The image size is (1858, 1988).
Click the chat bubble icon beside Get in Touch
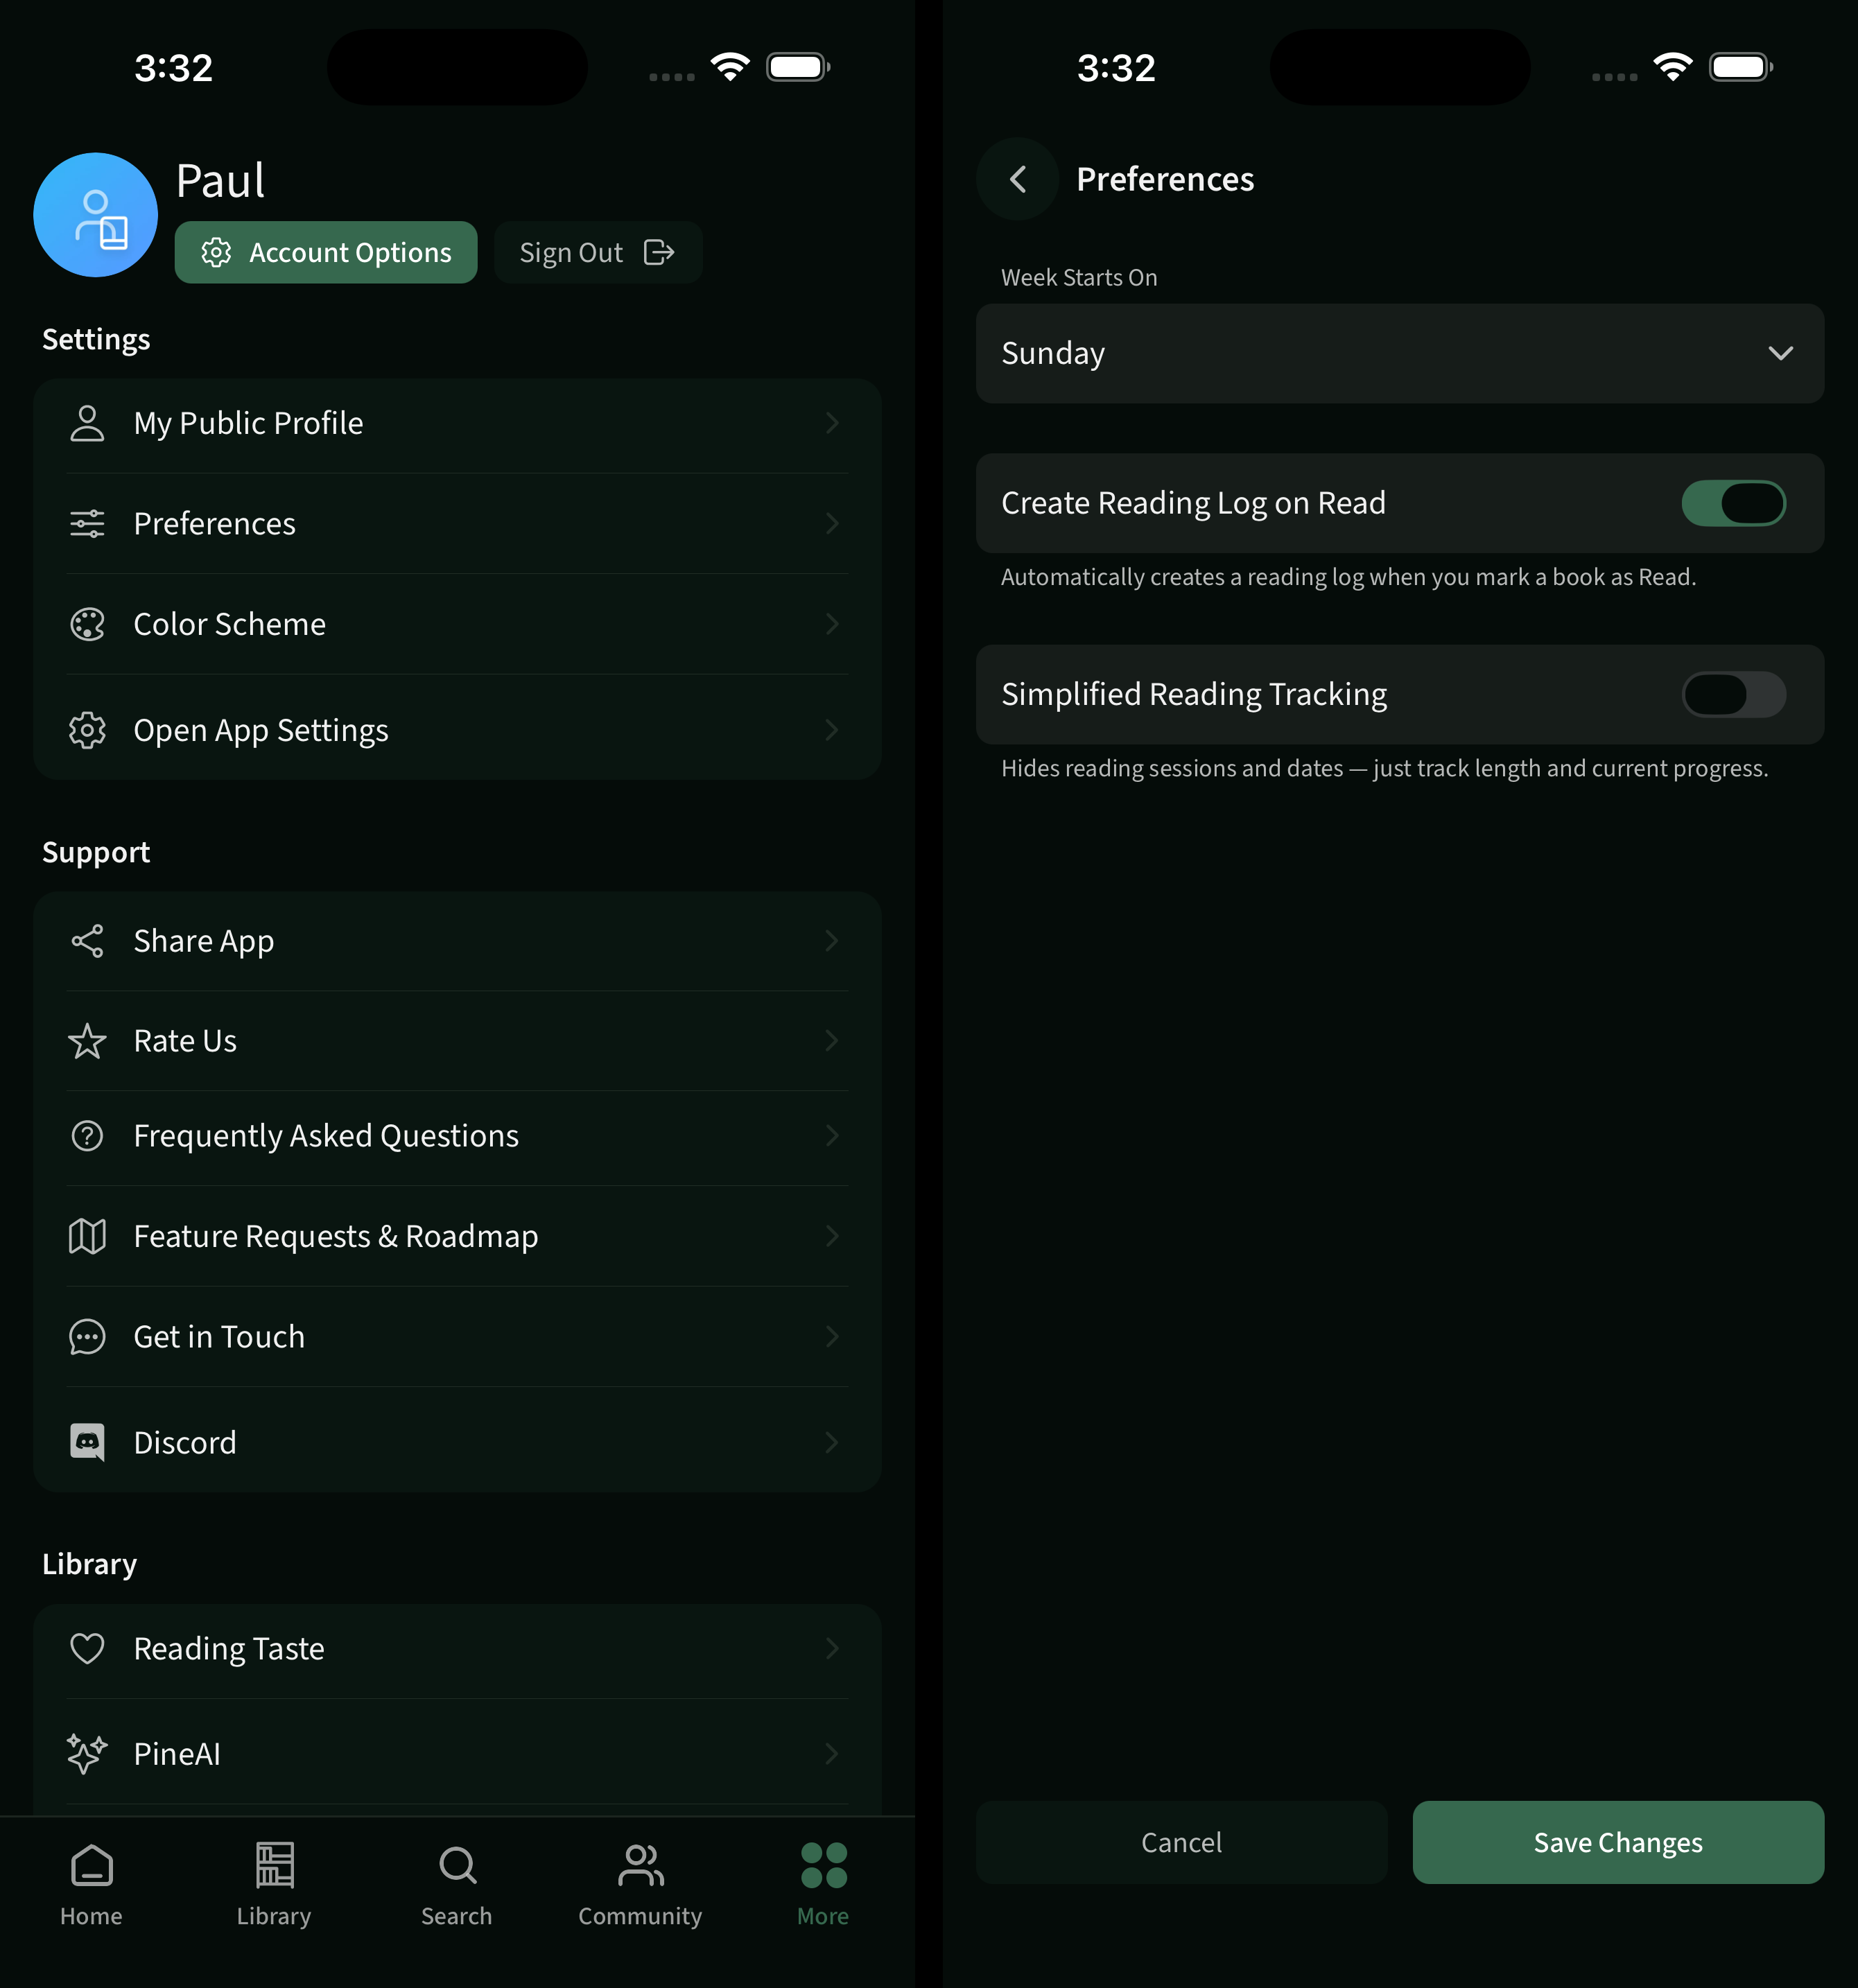pyautogui.click(x=87, y=1336)
